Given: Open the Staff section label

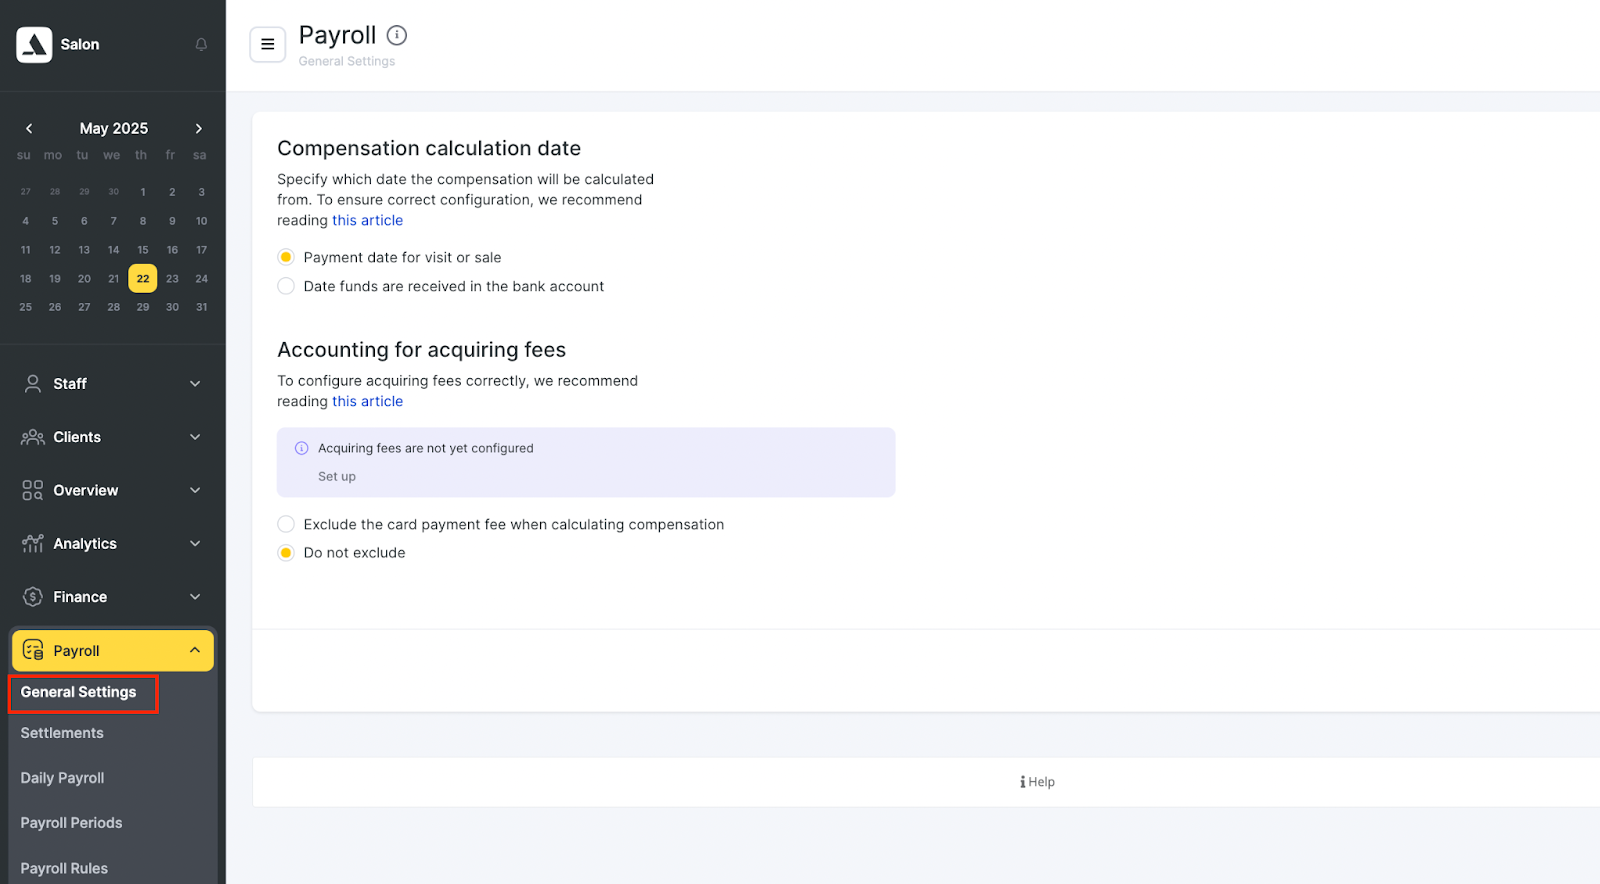Looking at the screenshot, I should tap(70, 384).
